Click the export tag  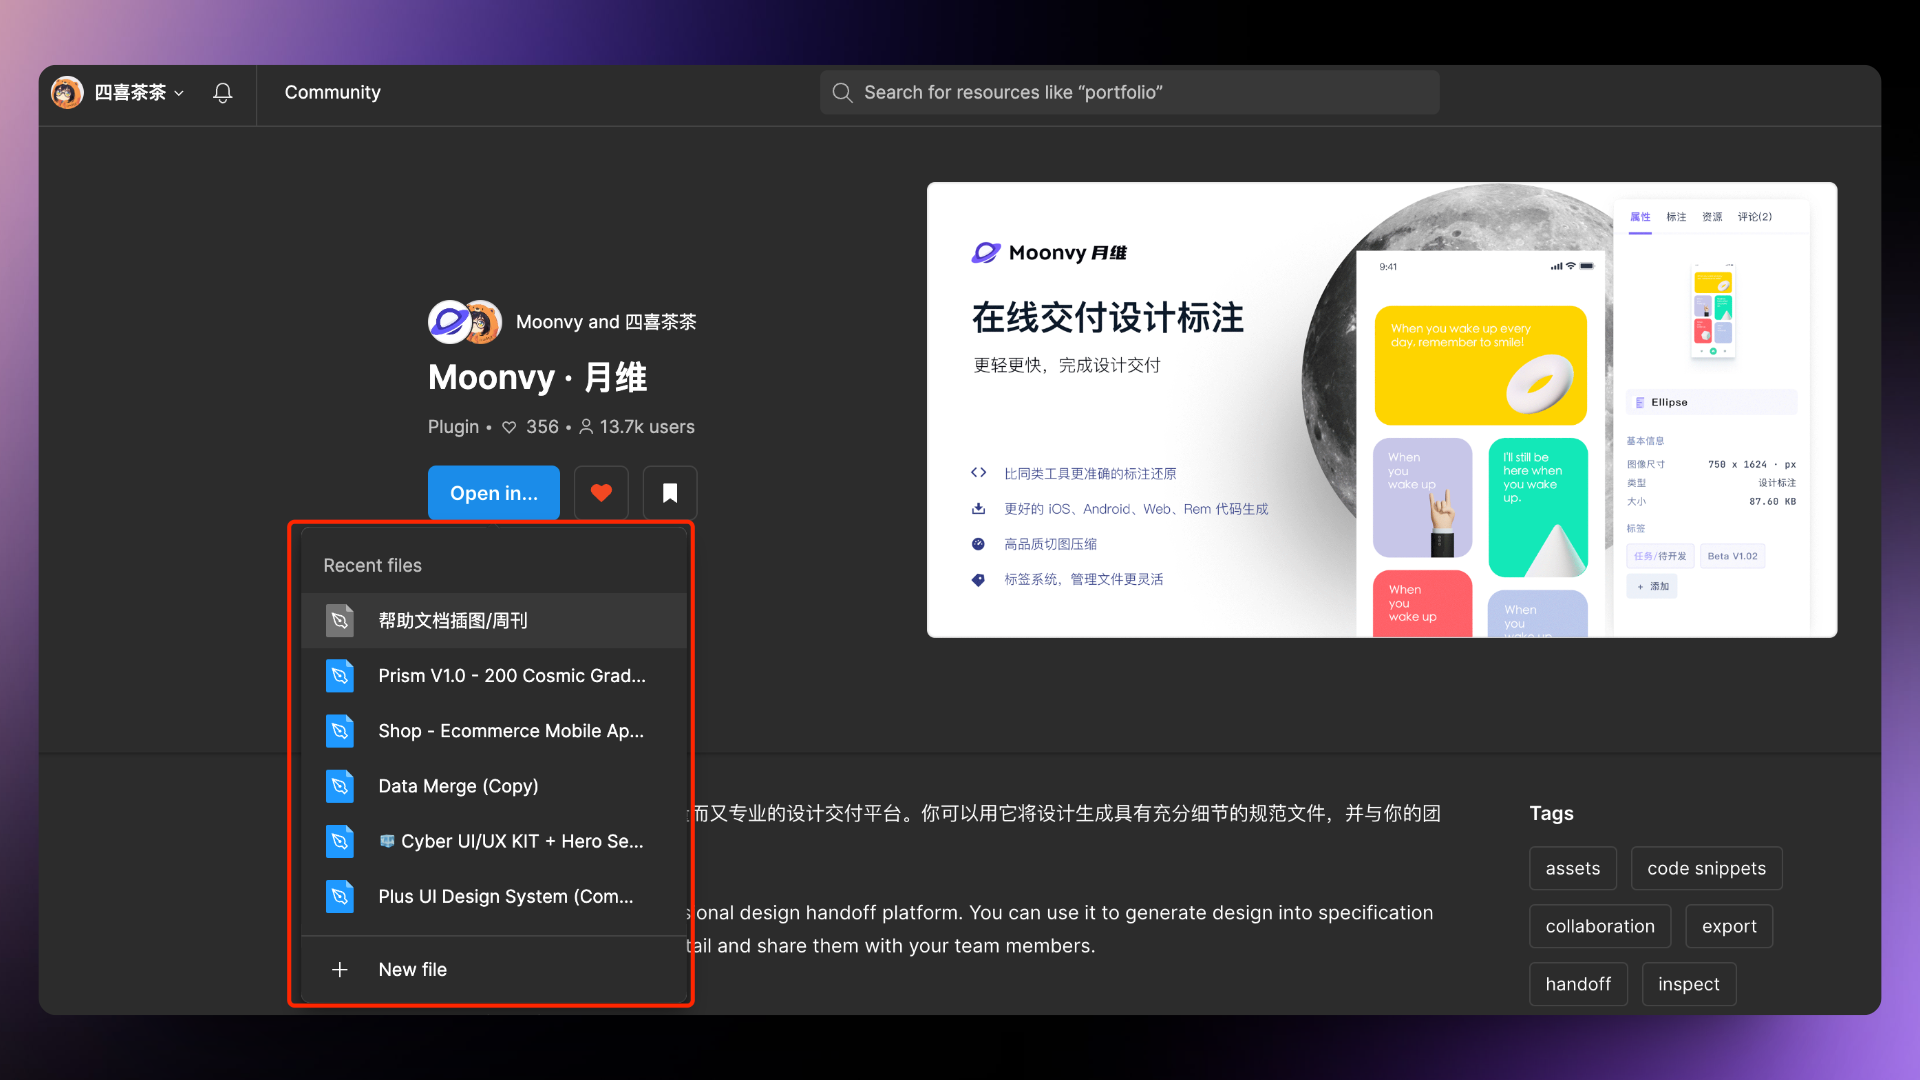[x=1729, y=926]
